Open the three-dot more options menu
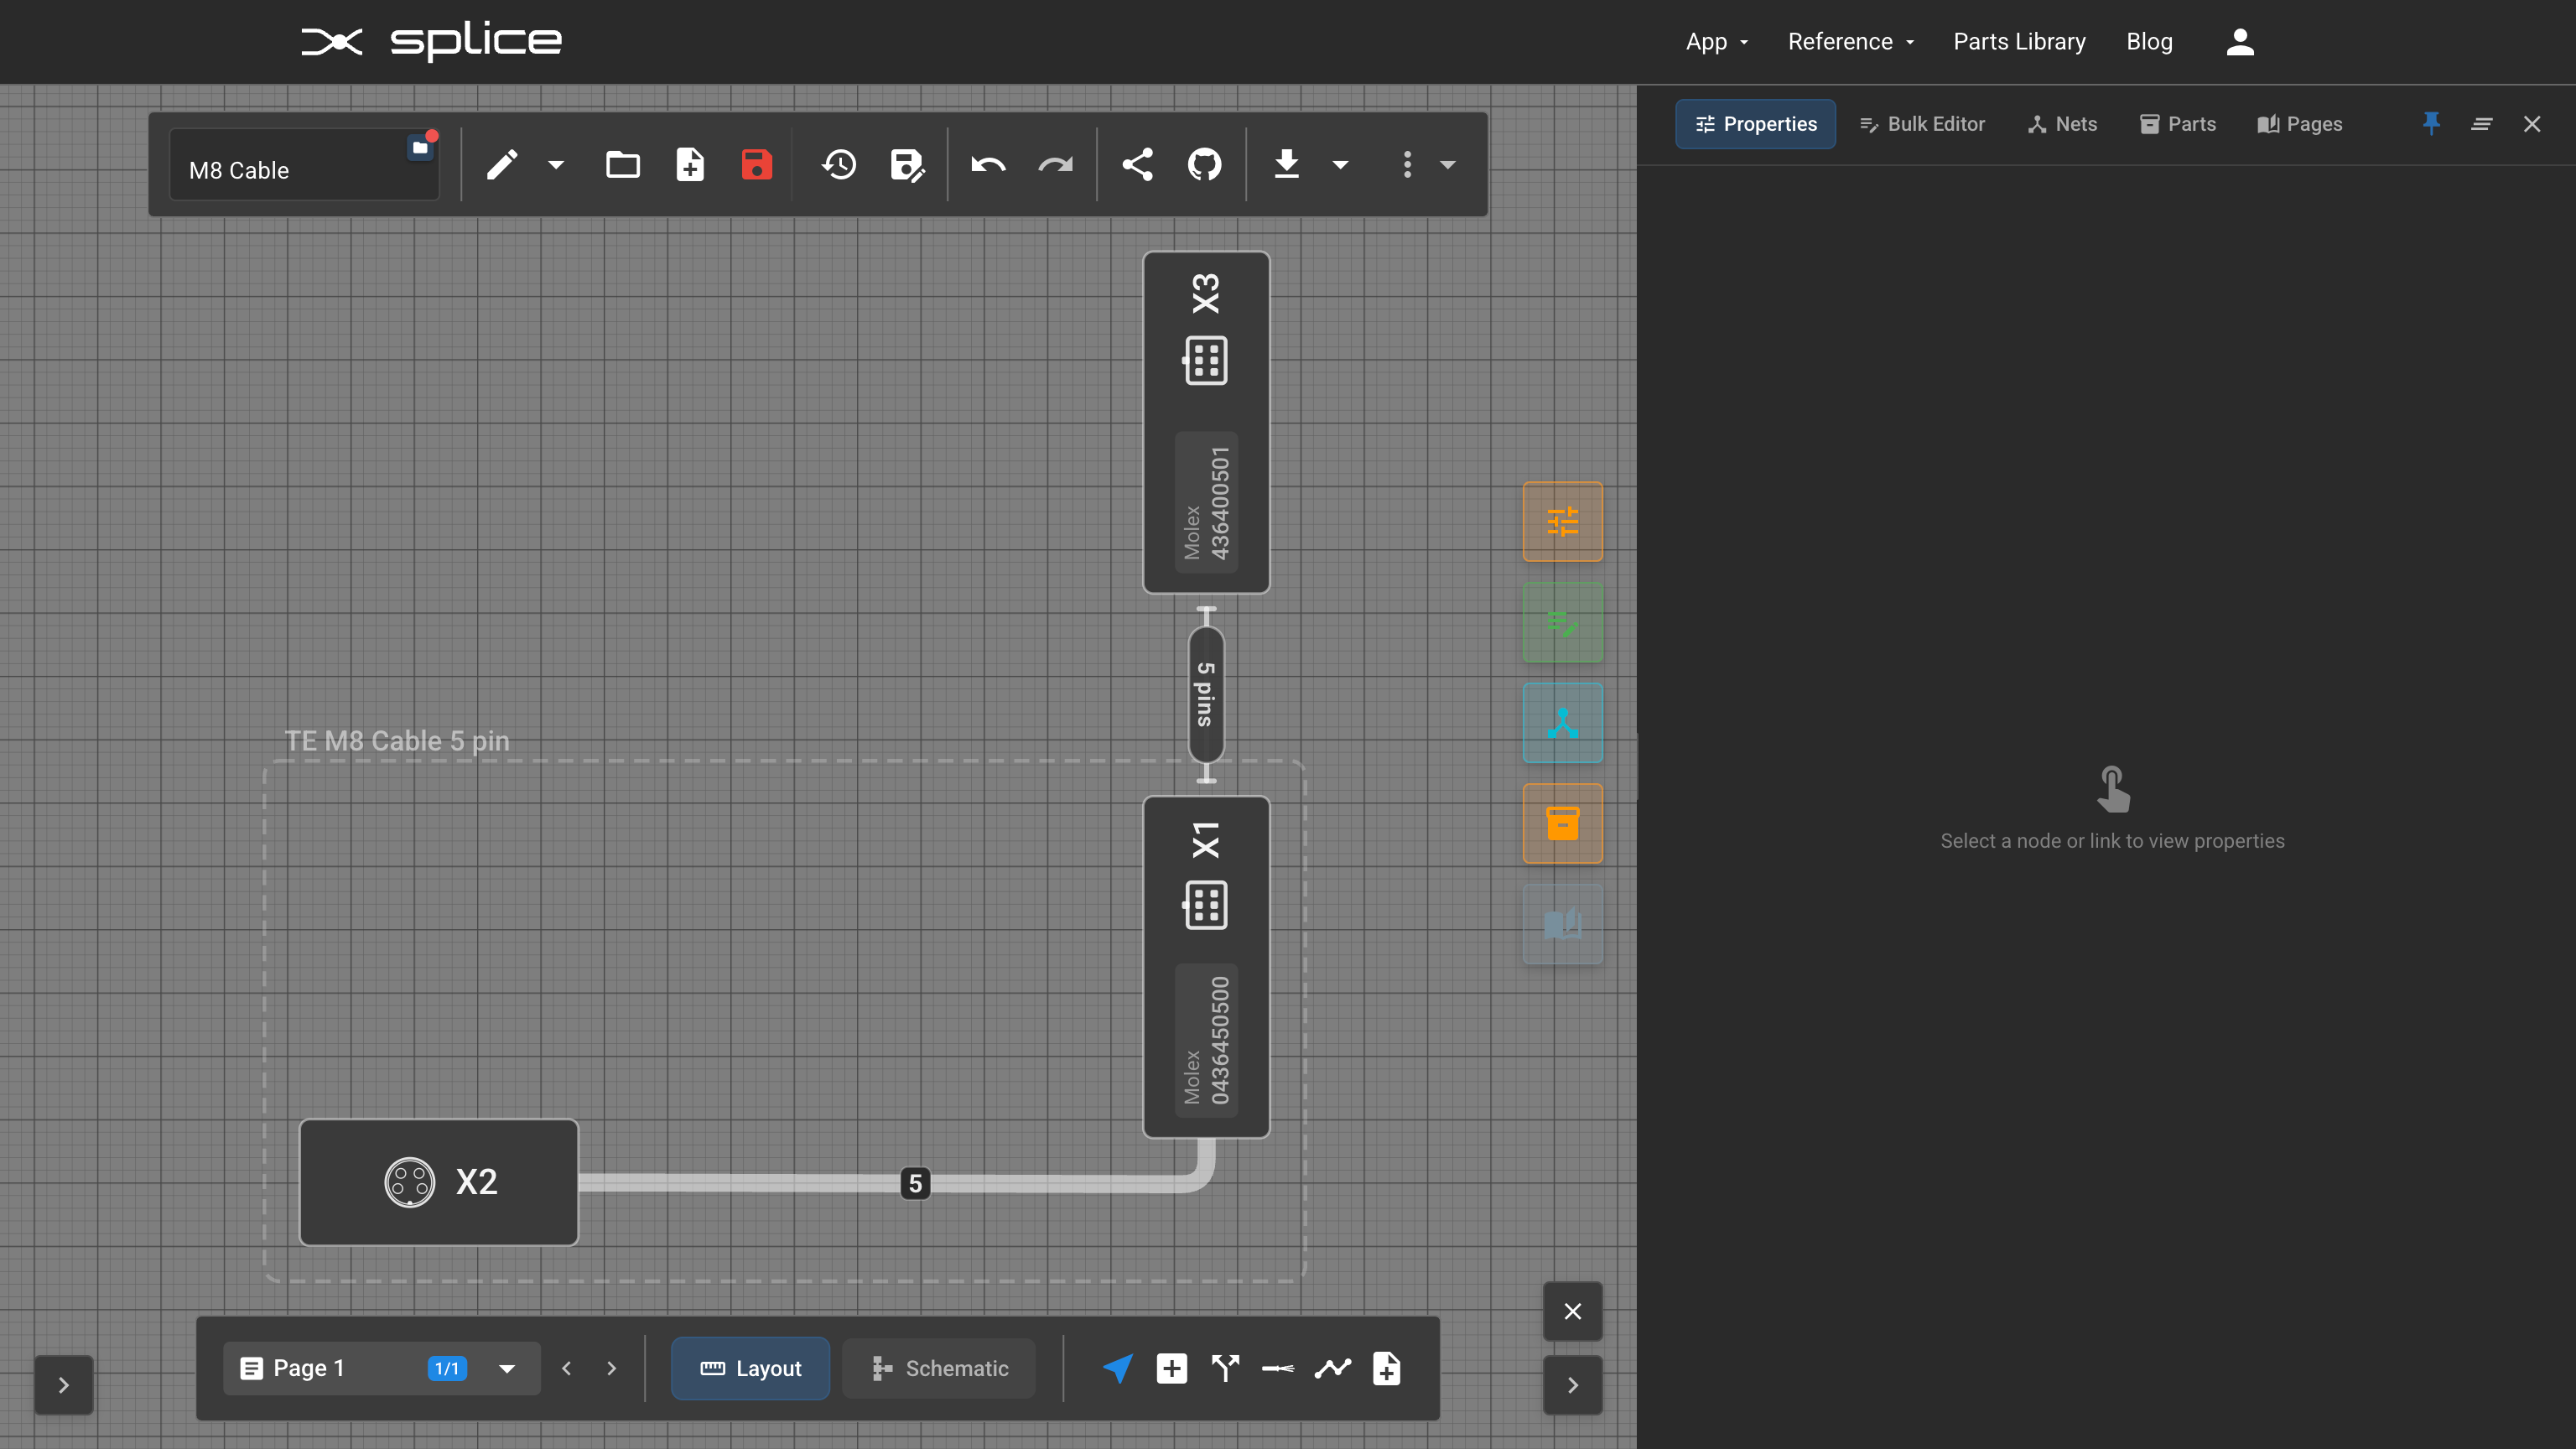 [x=1407, y=165]
